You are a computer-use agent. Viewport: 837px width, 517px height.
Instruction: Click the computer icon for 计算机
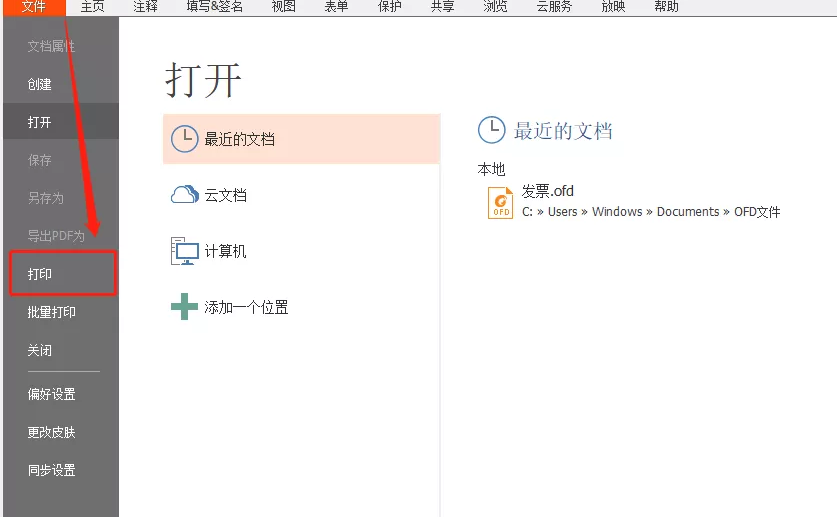click(185, 251)
